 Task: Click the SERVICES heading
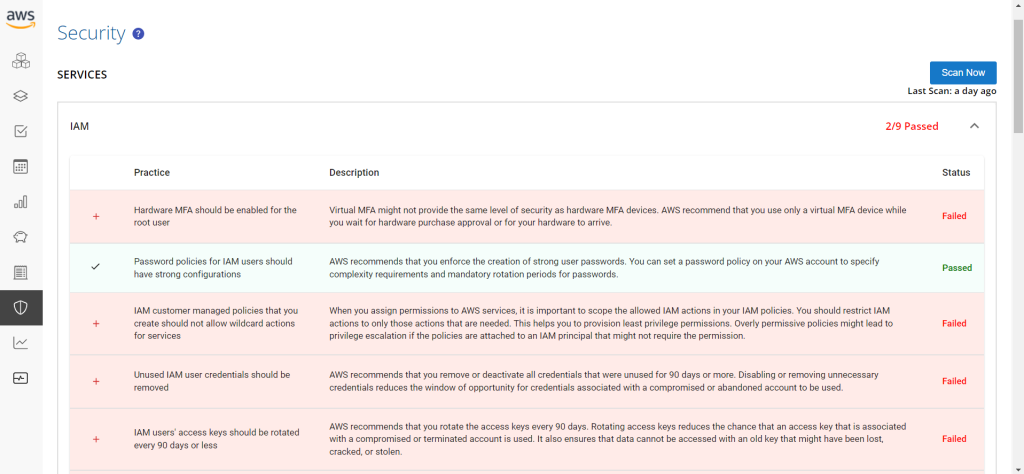pyautogui.click(x=82, y=74)
